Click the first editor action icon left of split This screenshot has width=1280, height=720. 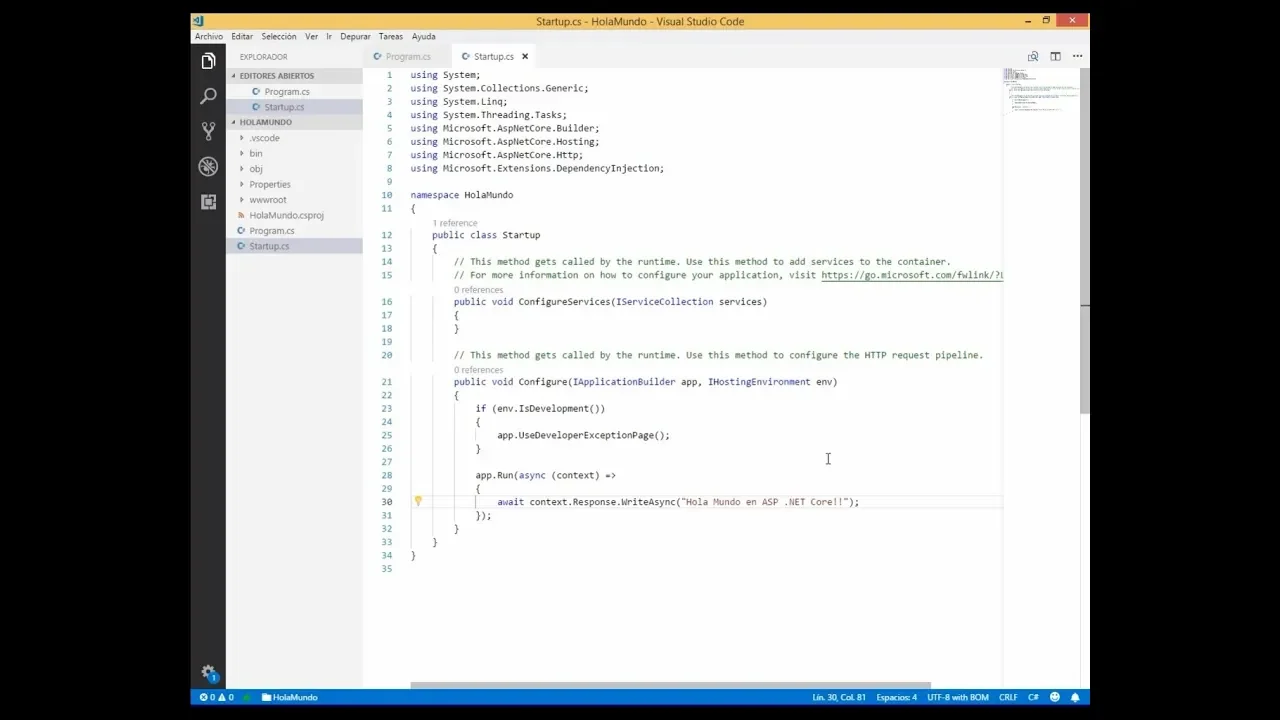1033,56
